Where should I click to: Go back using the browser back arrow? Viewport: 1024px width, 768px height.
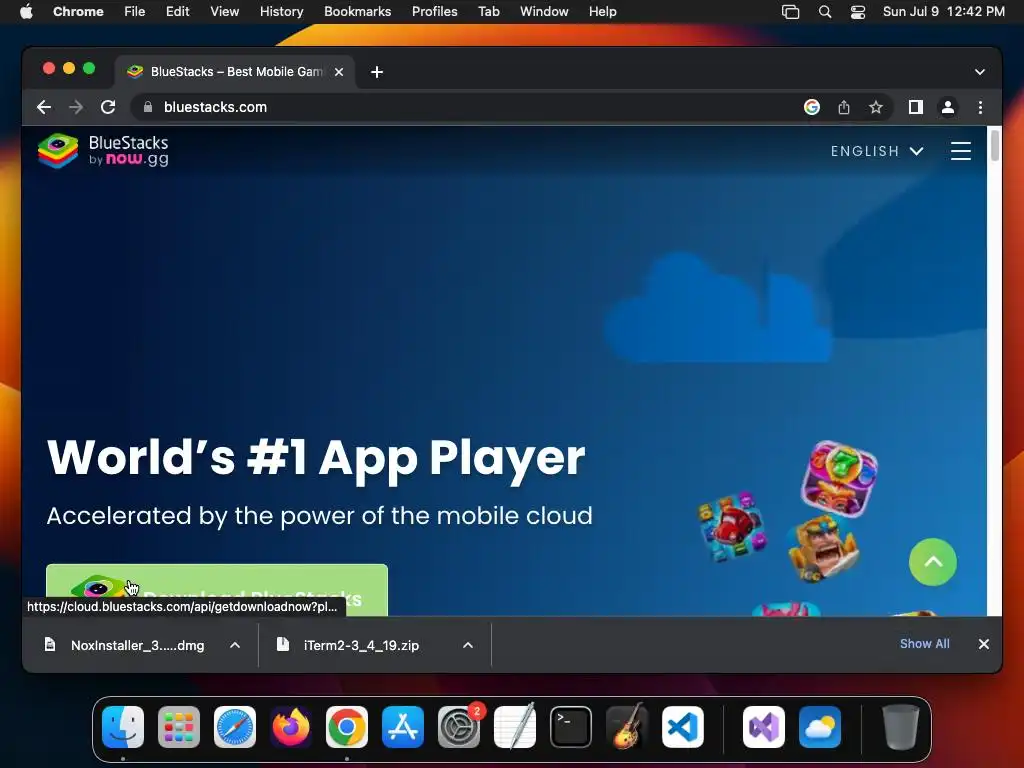tap(44, 107)
